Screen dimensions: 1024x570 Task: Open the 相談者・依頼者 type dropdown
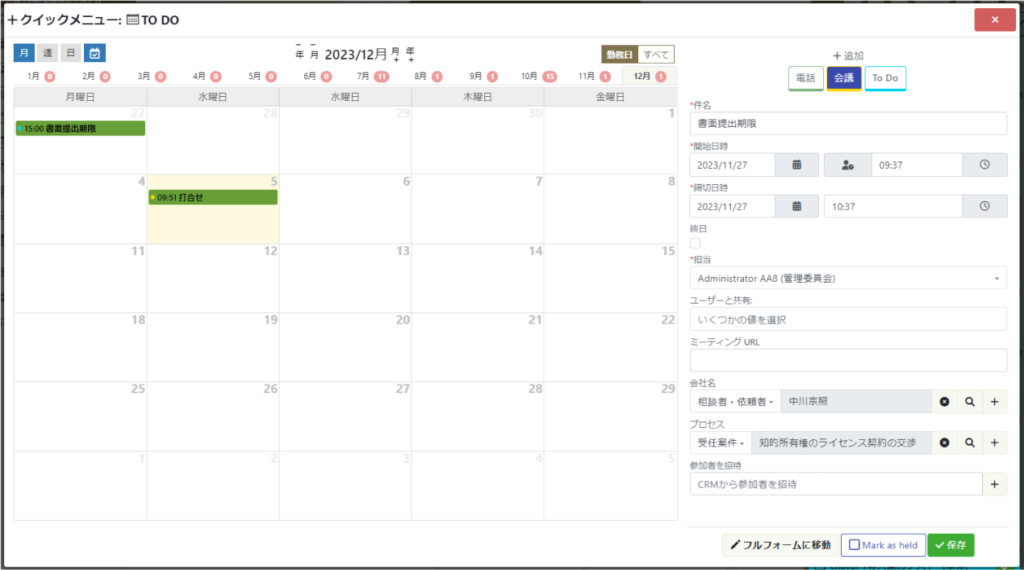coord(735,401)
